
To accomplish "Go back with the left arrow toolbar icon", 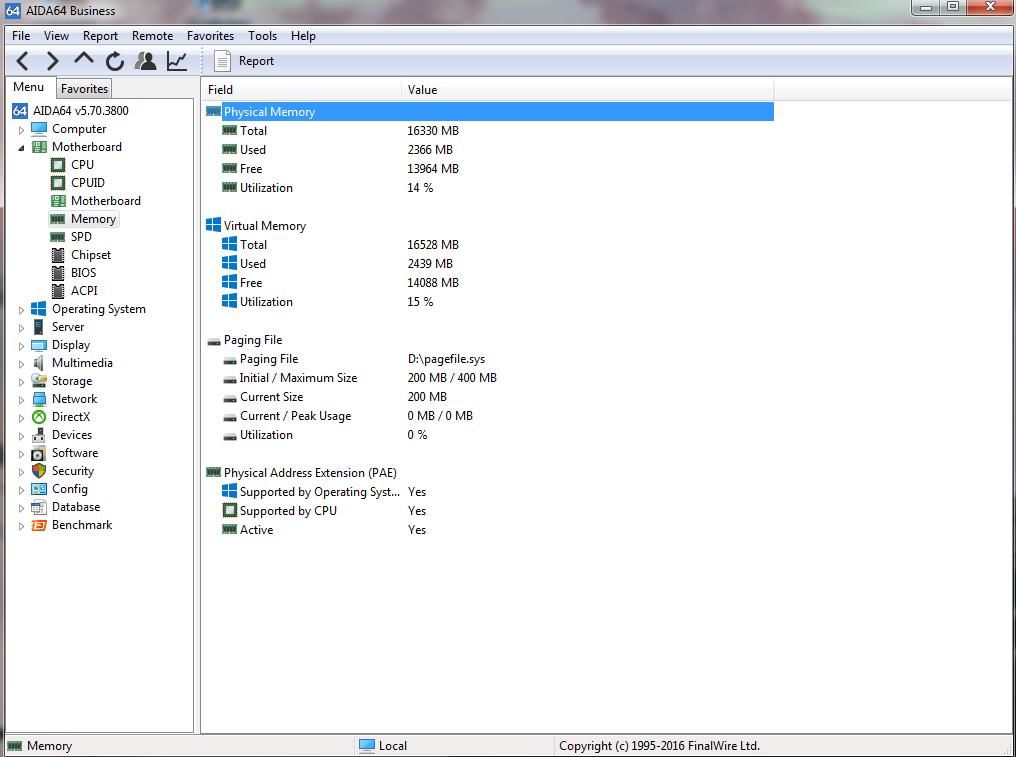I will point(23,61).
